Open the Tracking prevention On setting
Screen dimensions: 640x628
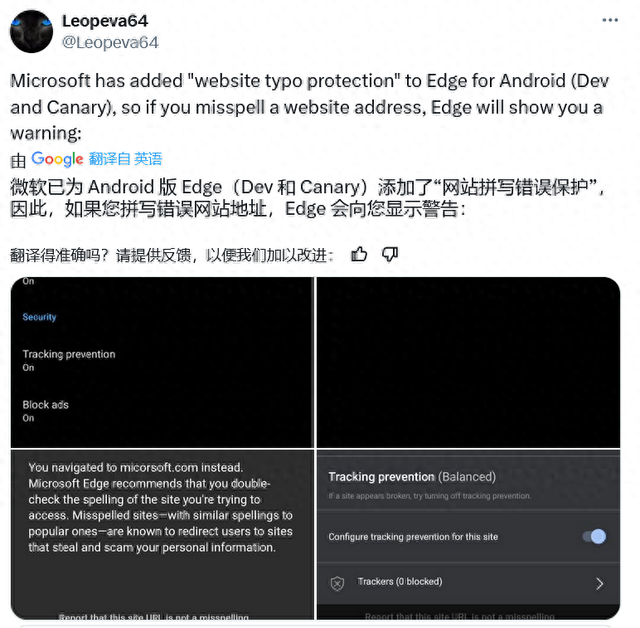click(69, 360)
